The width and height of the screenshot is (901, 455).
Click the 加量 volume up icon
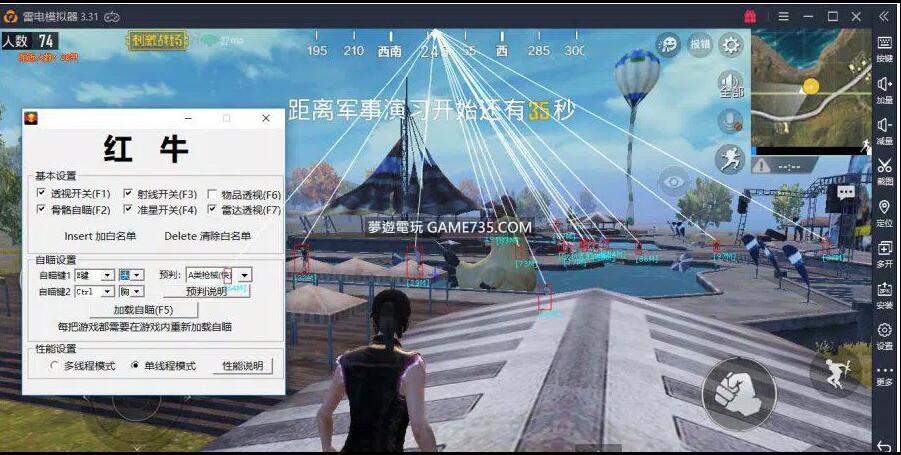click(x=884, y=90)
